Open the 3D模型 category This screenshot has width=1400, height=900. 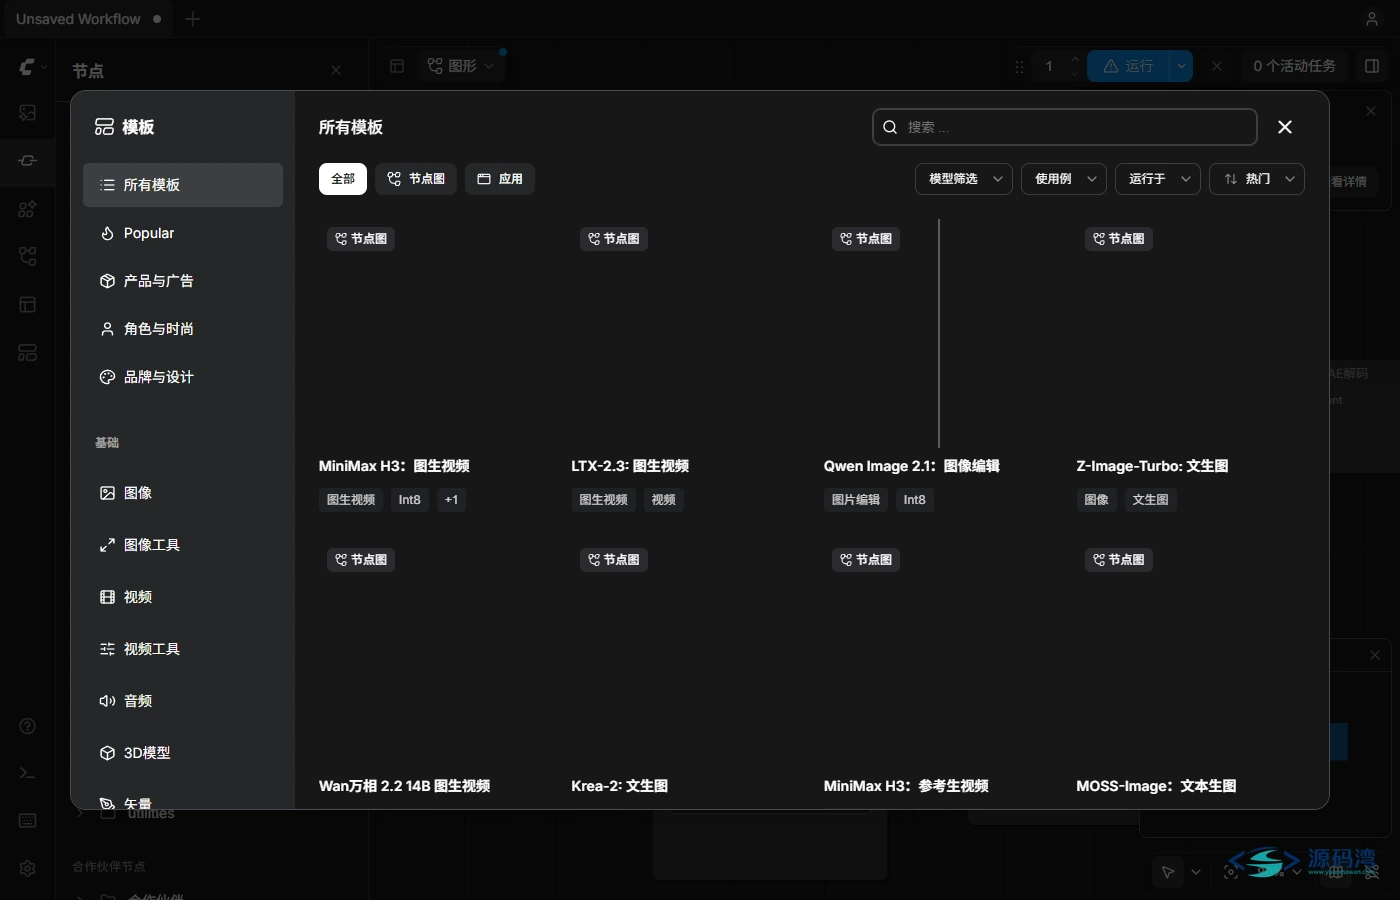click(183, 753)
